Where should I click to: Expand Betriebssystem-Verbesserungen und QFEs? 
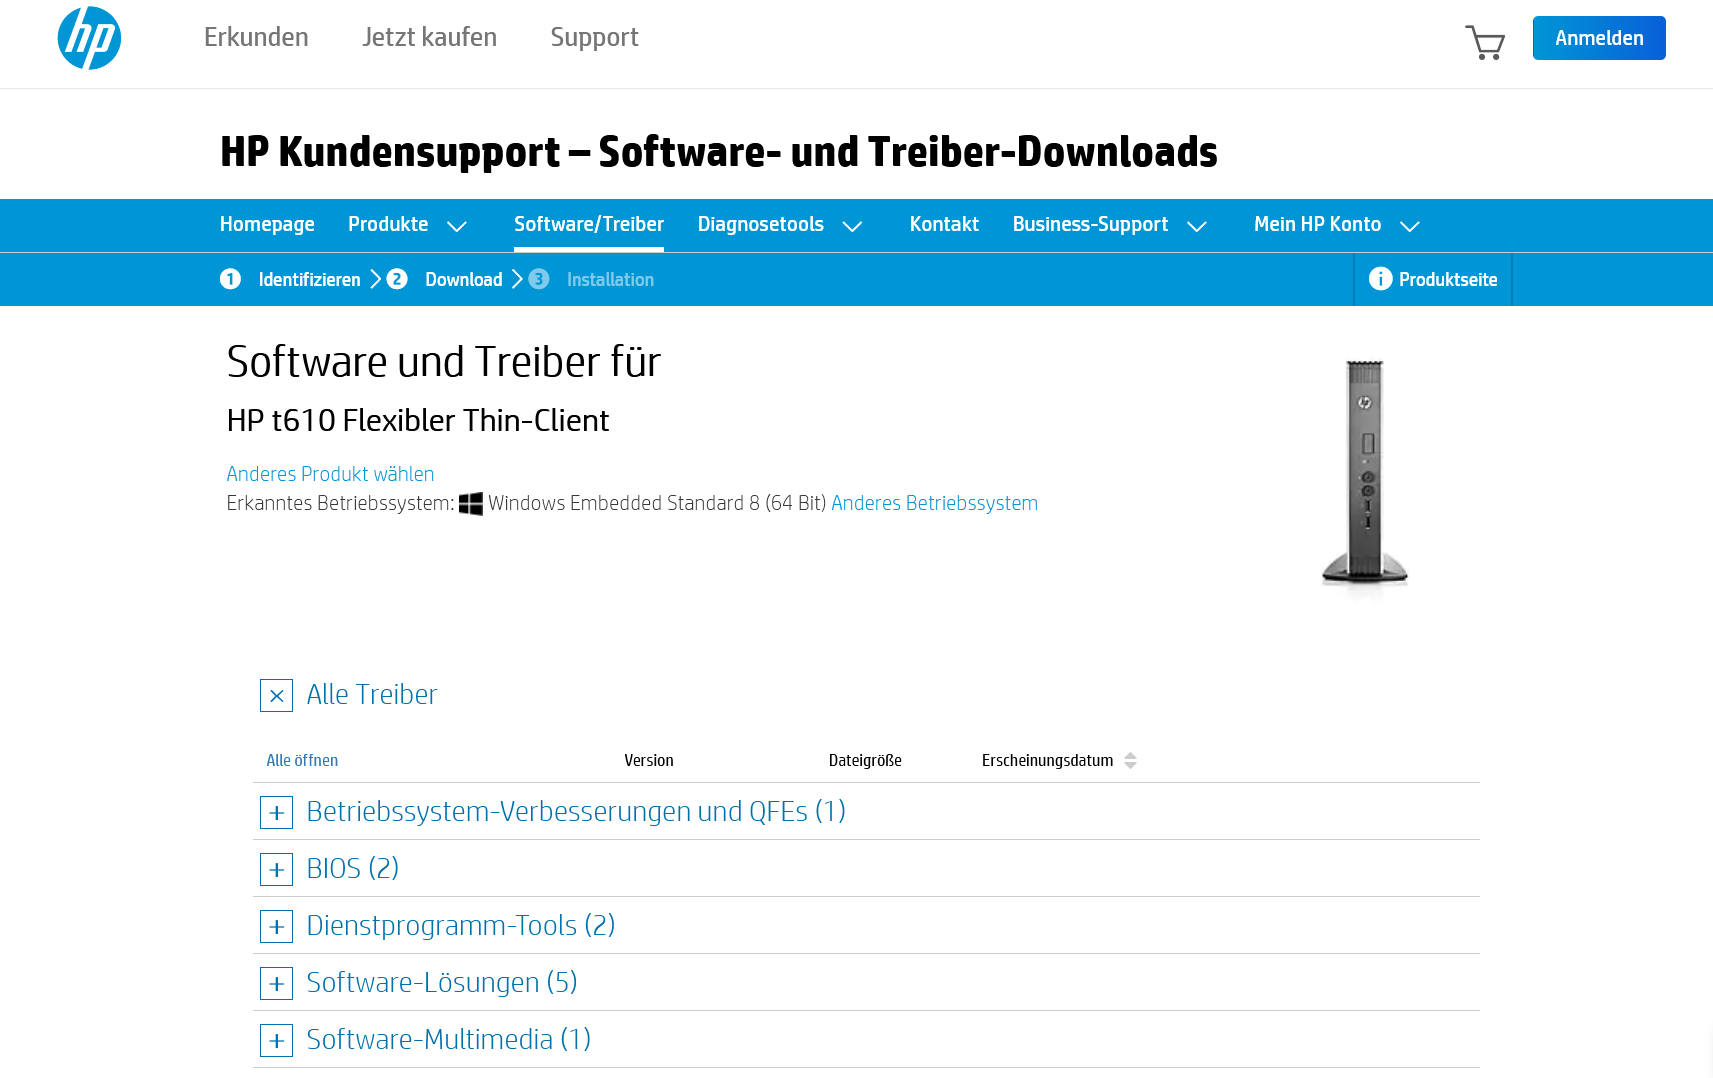(276, 812)
